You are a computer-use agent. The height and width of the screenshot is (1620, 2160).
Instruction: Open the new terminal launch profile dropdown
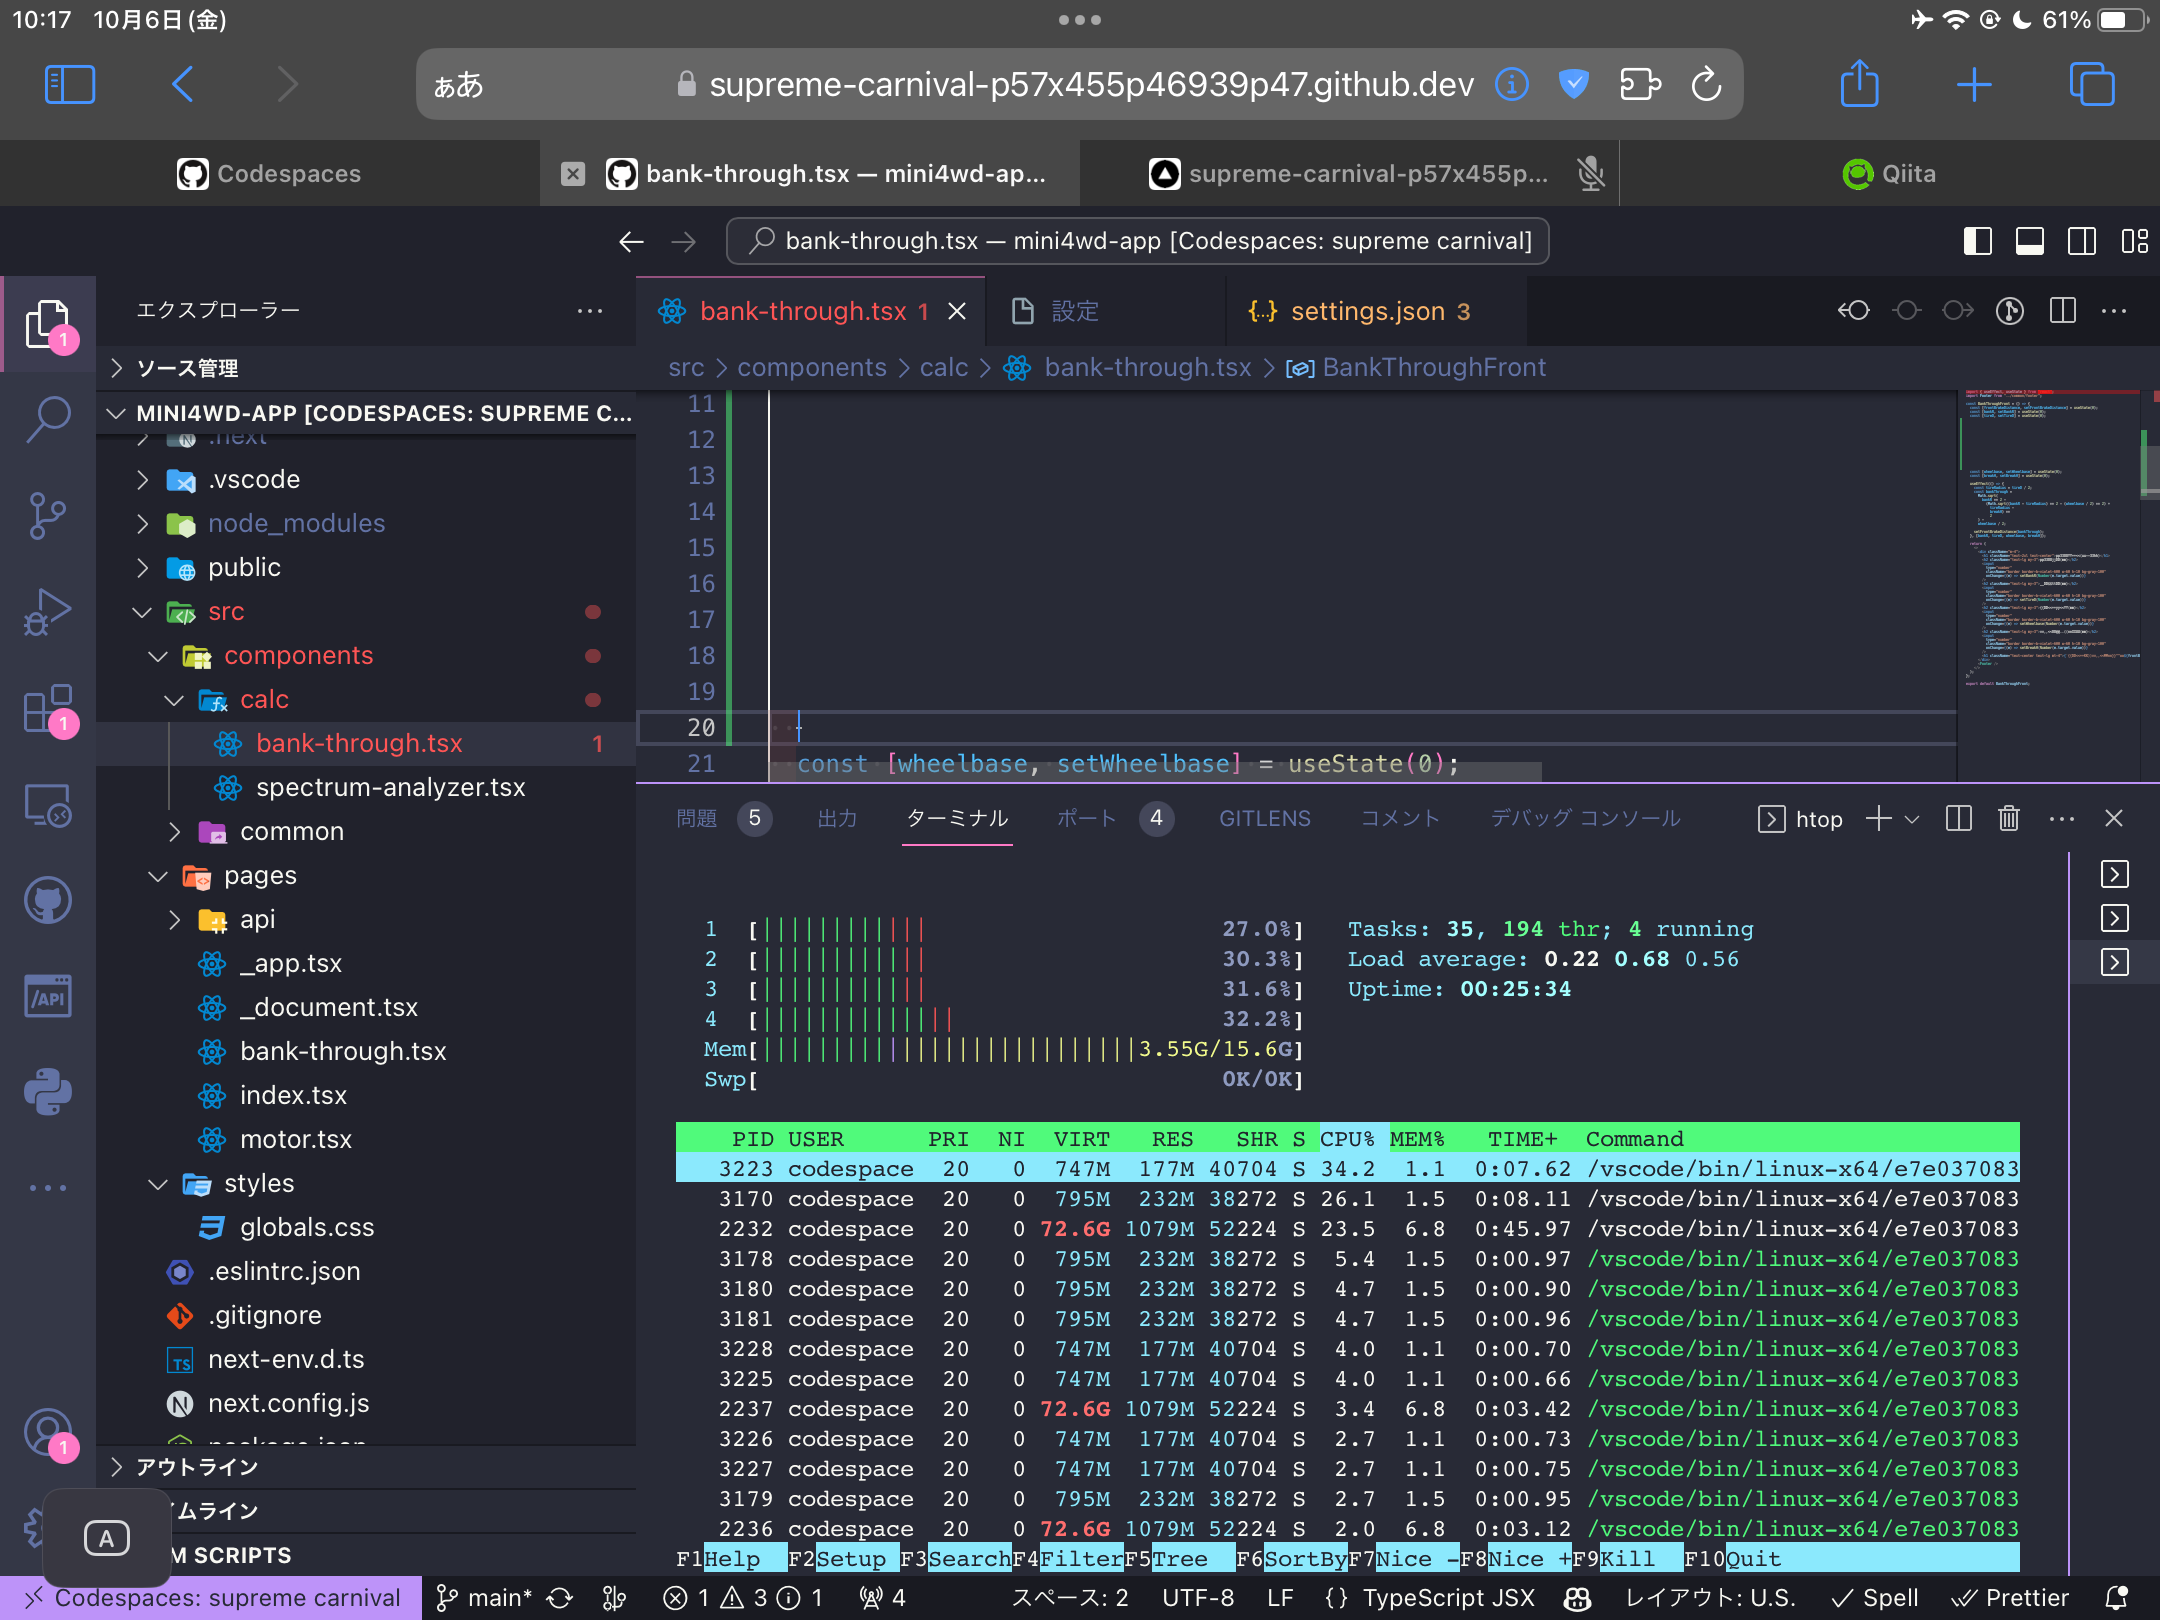pos(1912,819)
